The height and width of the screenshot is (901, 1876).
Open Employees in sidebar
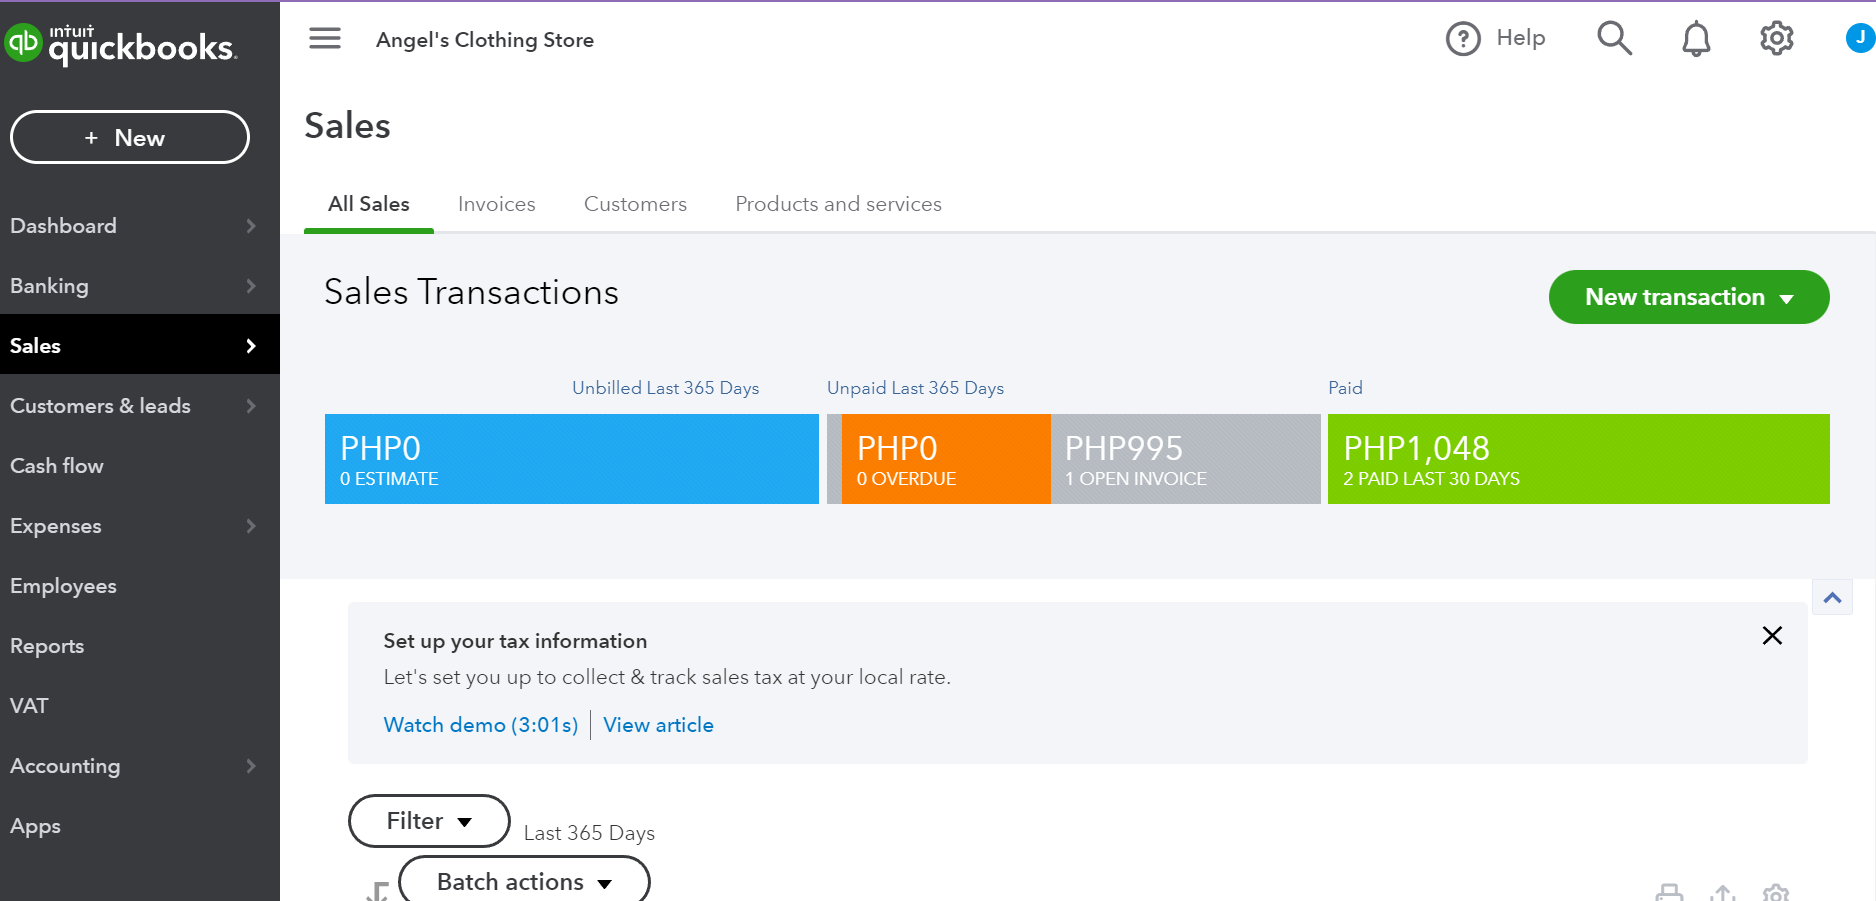pyautogui.click(x=63, y=586)
